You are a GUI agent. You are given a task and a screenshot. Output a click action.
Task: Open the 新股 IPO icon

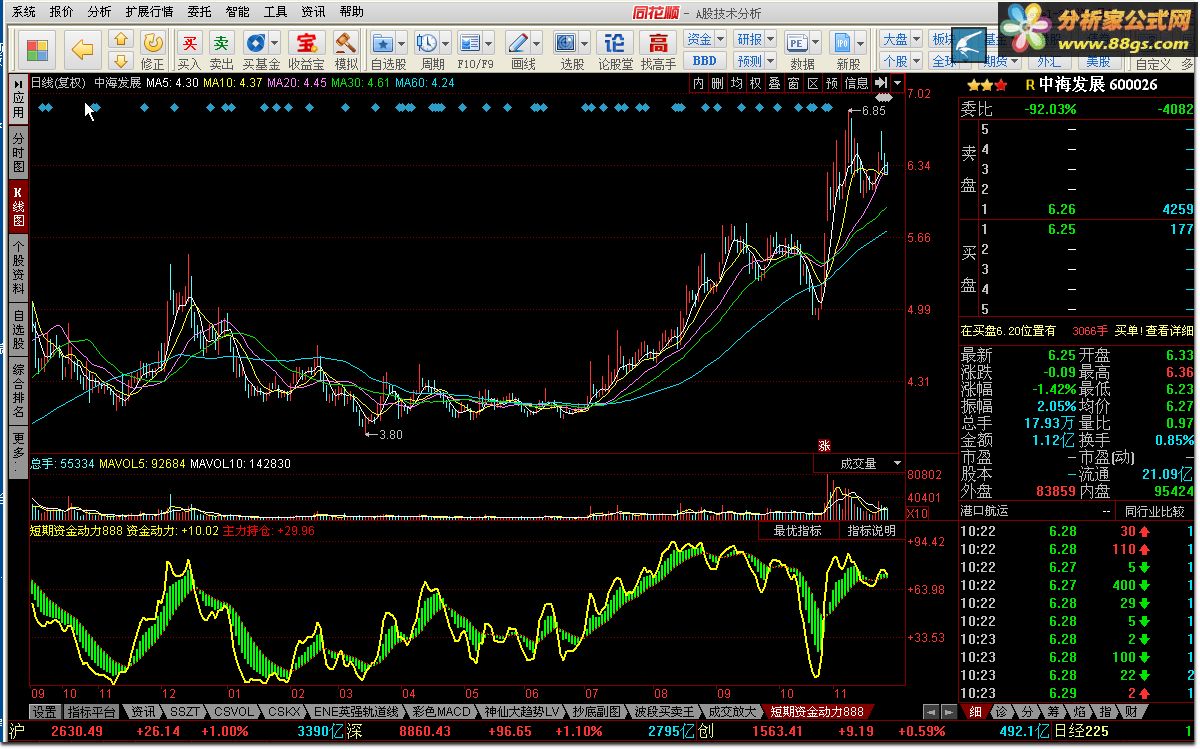click(842, 43)
